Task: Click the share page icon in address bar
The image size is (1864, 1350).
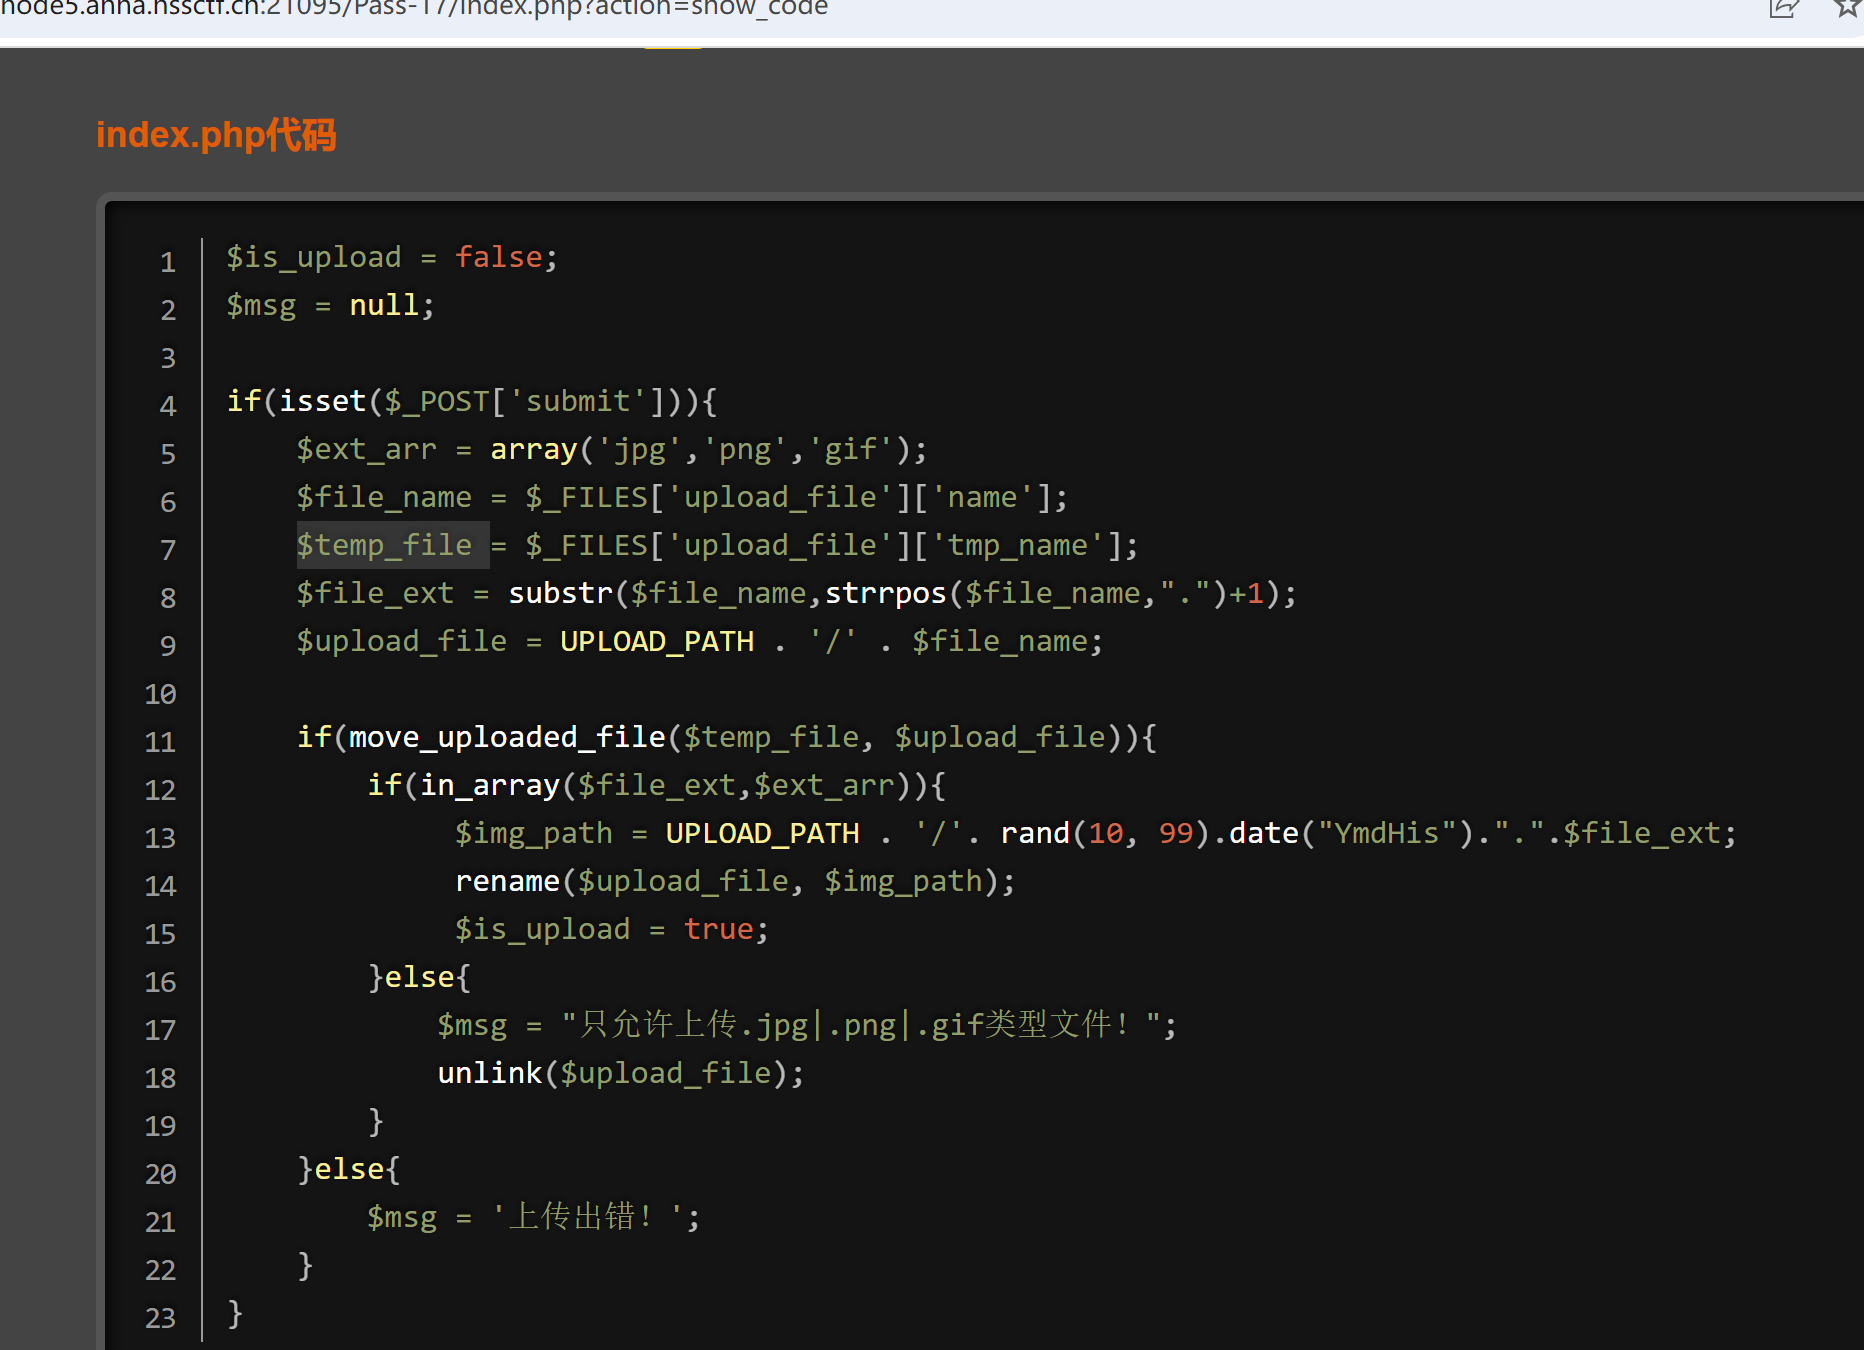Action: (1784, 8)
